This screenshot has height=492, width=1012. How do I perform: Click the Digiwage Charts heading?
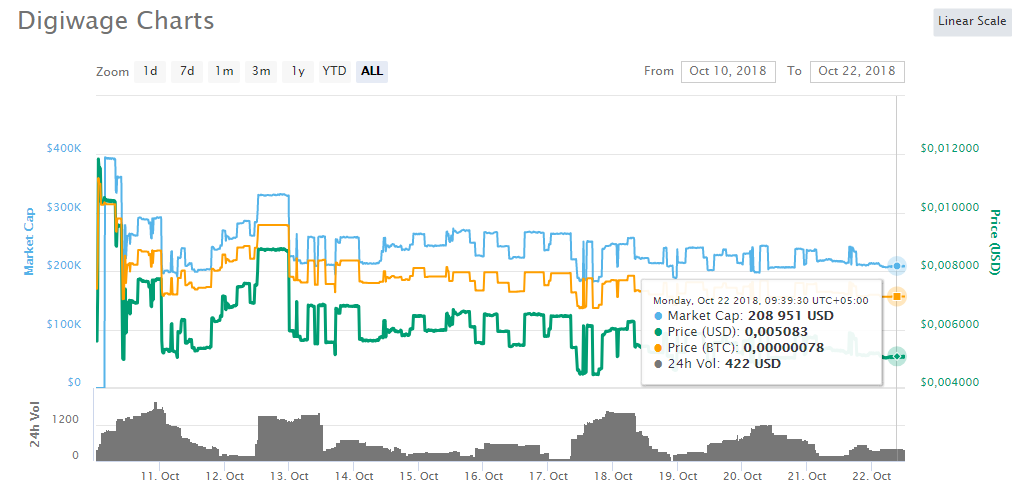tap(116, 21)
